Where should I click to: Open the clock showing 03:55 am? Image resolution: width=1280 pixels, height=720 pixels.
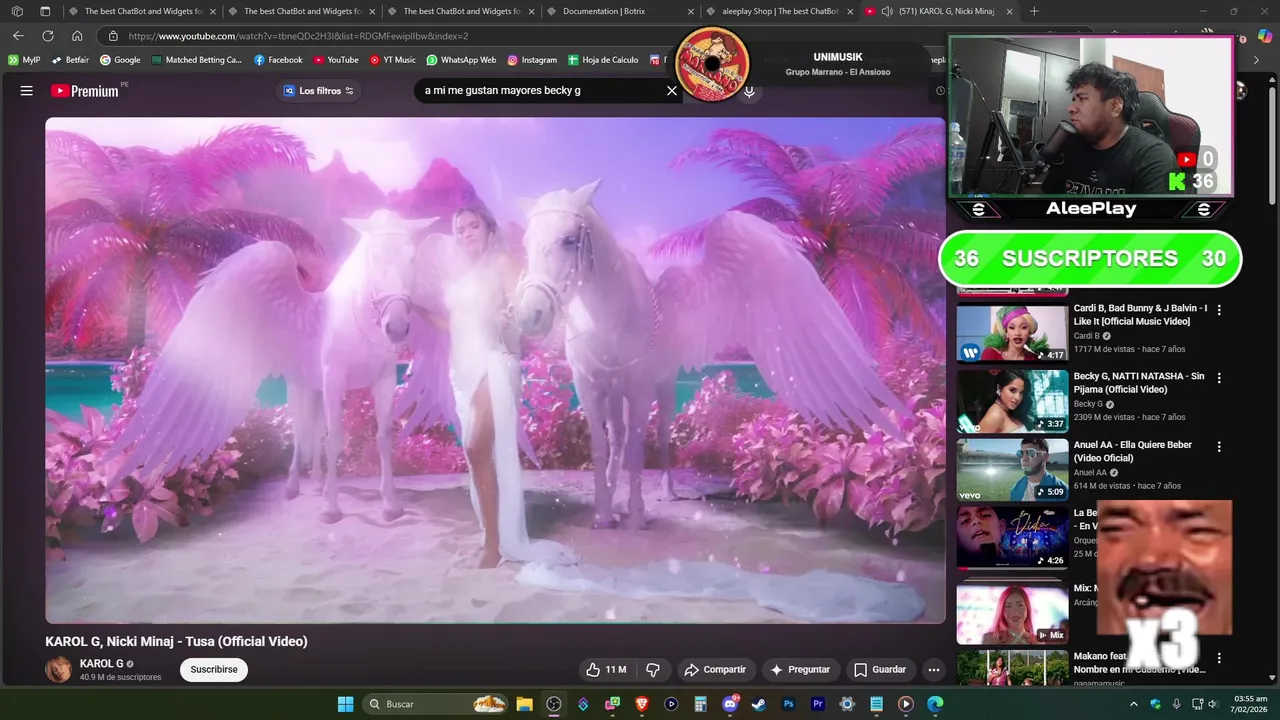point(1251,704)
